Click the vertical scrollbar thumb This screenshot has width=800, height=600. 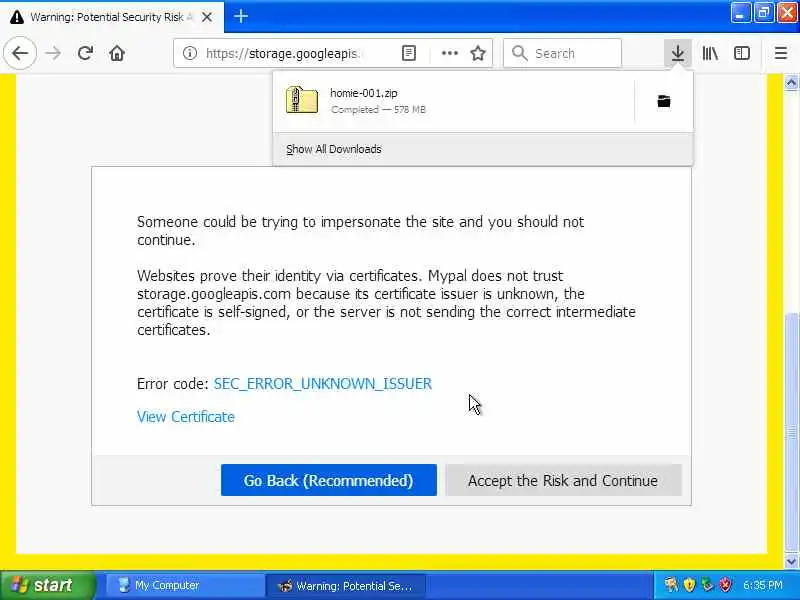791,433
